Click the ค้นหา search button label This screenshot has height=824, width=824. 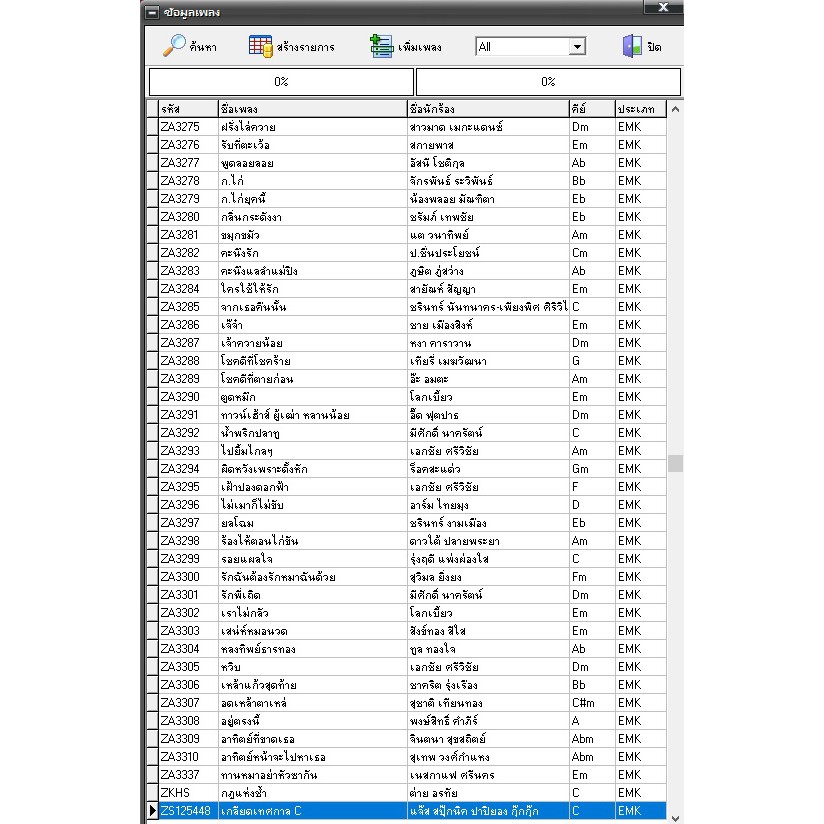(203, 47)
